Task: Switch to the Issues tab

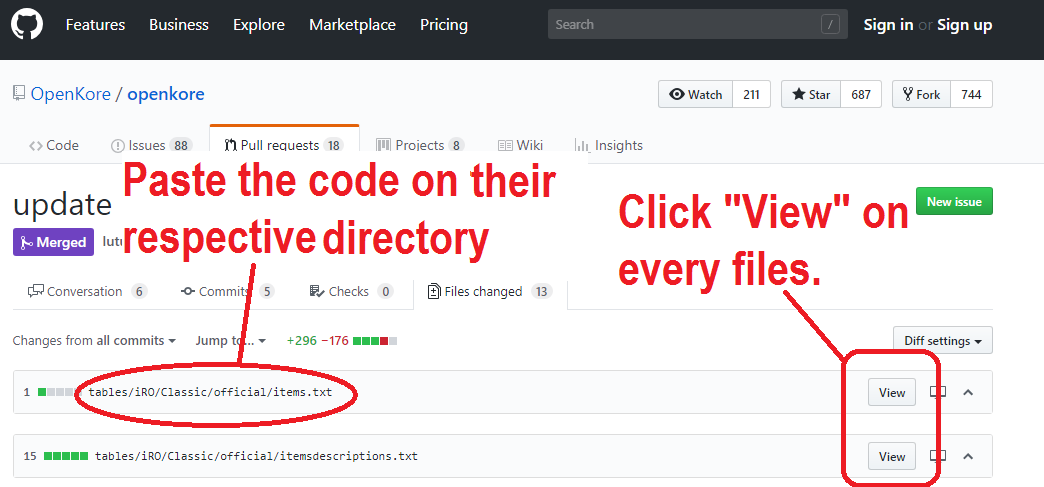Action: 151,145
